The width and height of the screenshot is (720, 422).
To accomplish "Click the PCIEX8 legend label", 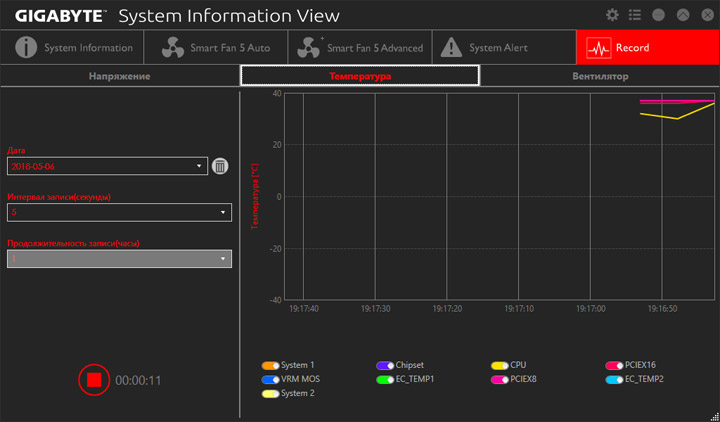I will tap(523, 379).
